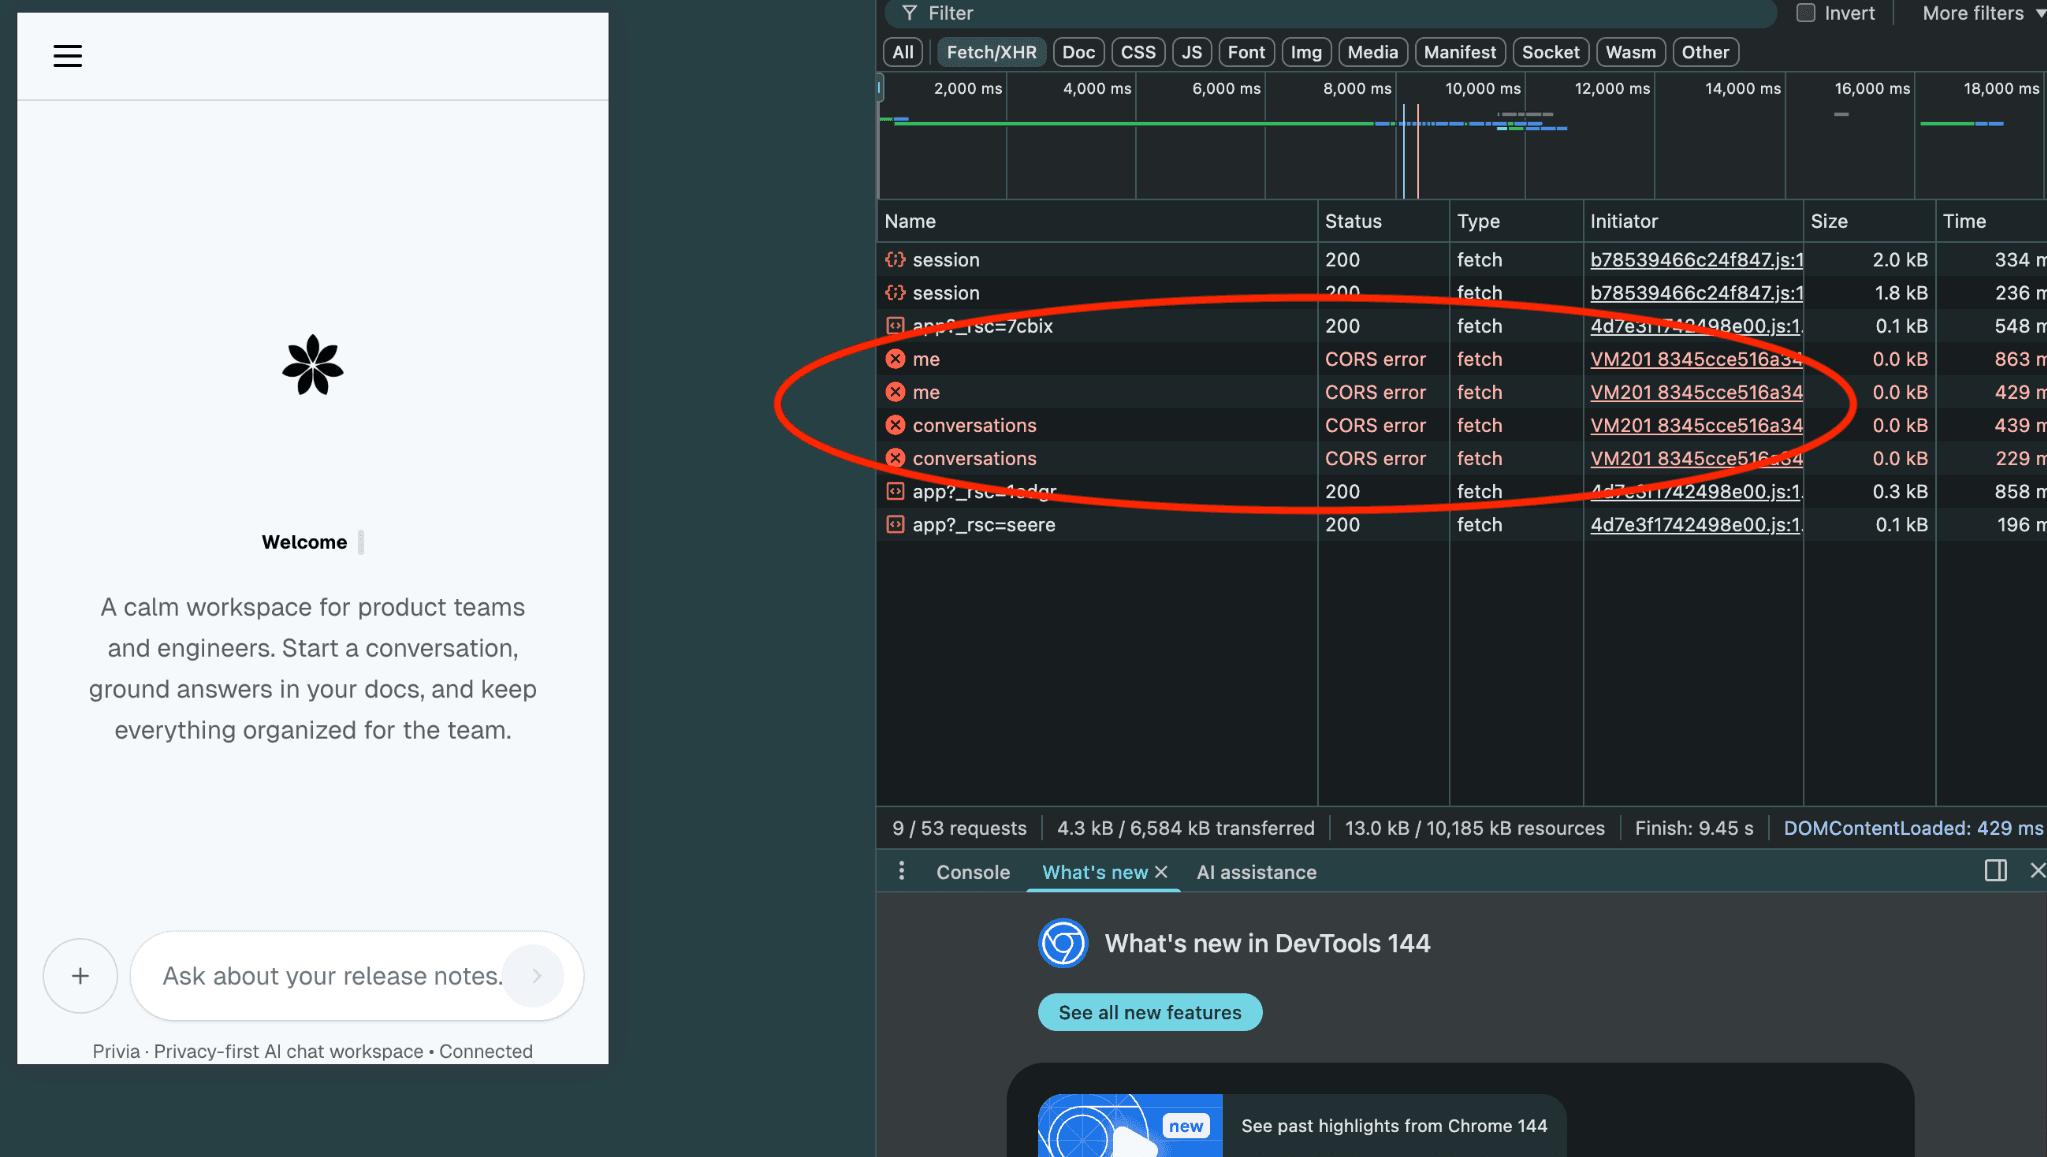Toggle the Fetch/XHR request filter
The height and width of the screenshot is (1157, 2047).
(x=990, y=51)
